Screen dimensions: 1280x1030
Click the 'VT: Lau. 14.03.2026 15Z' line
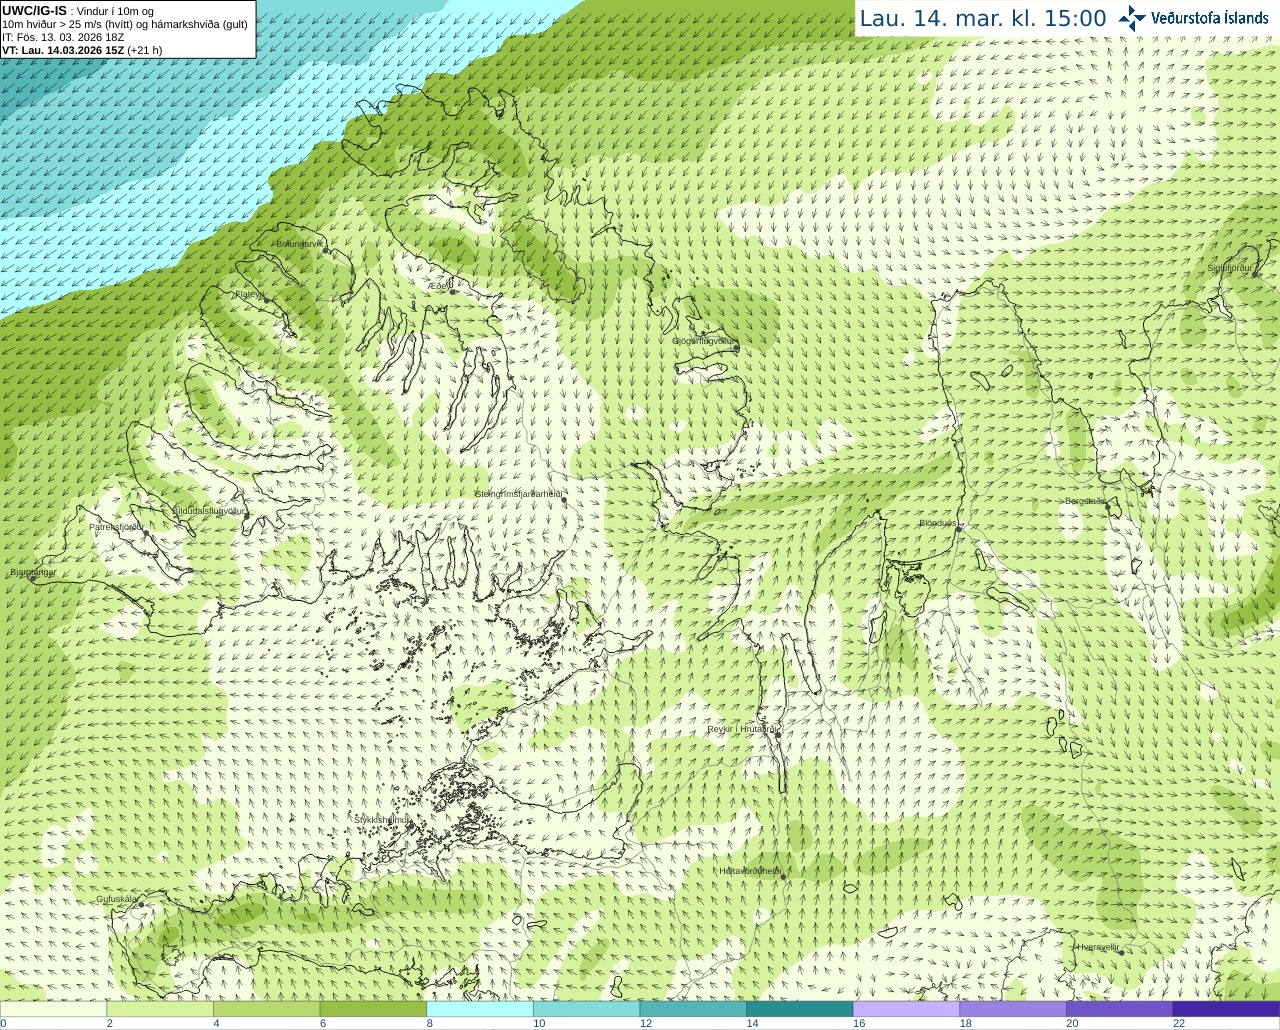[82, 50]
